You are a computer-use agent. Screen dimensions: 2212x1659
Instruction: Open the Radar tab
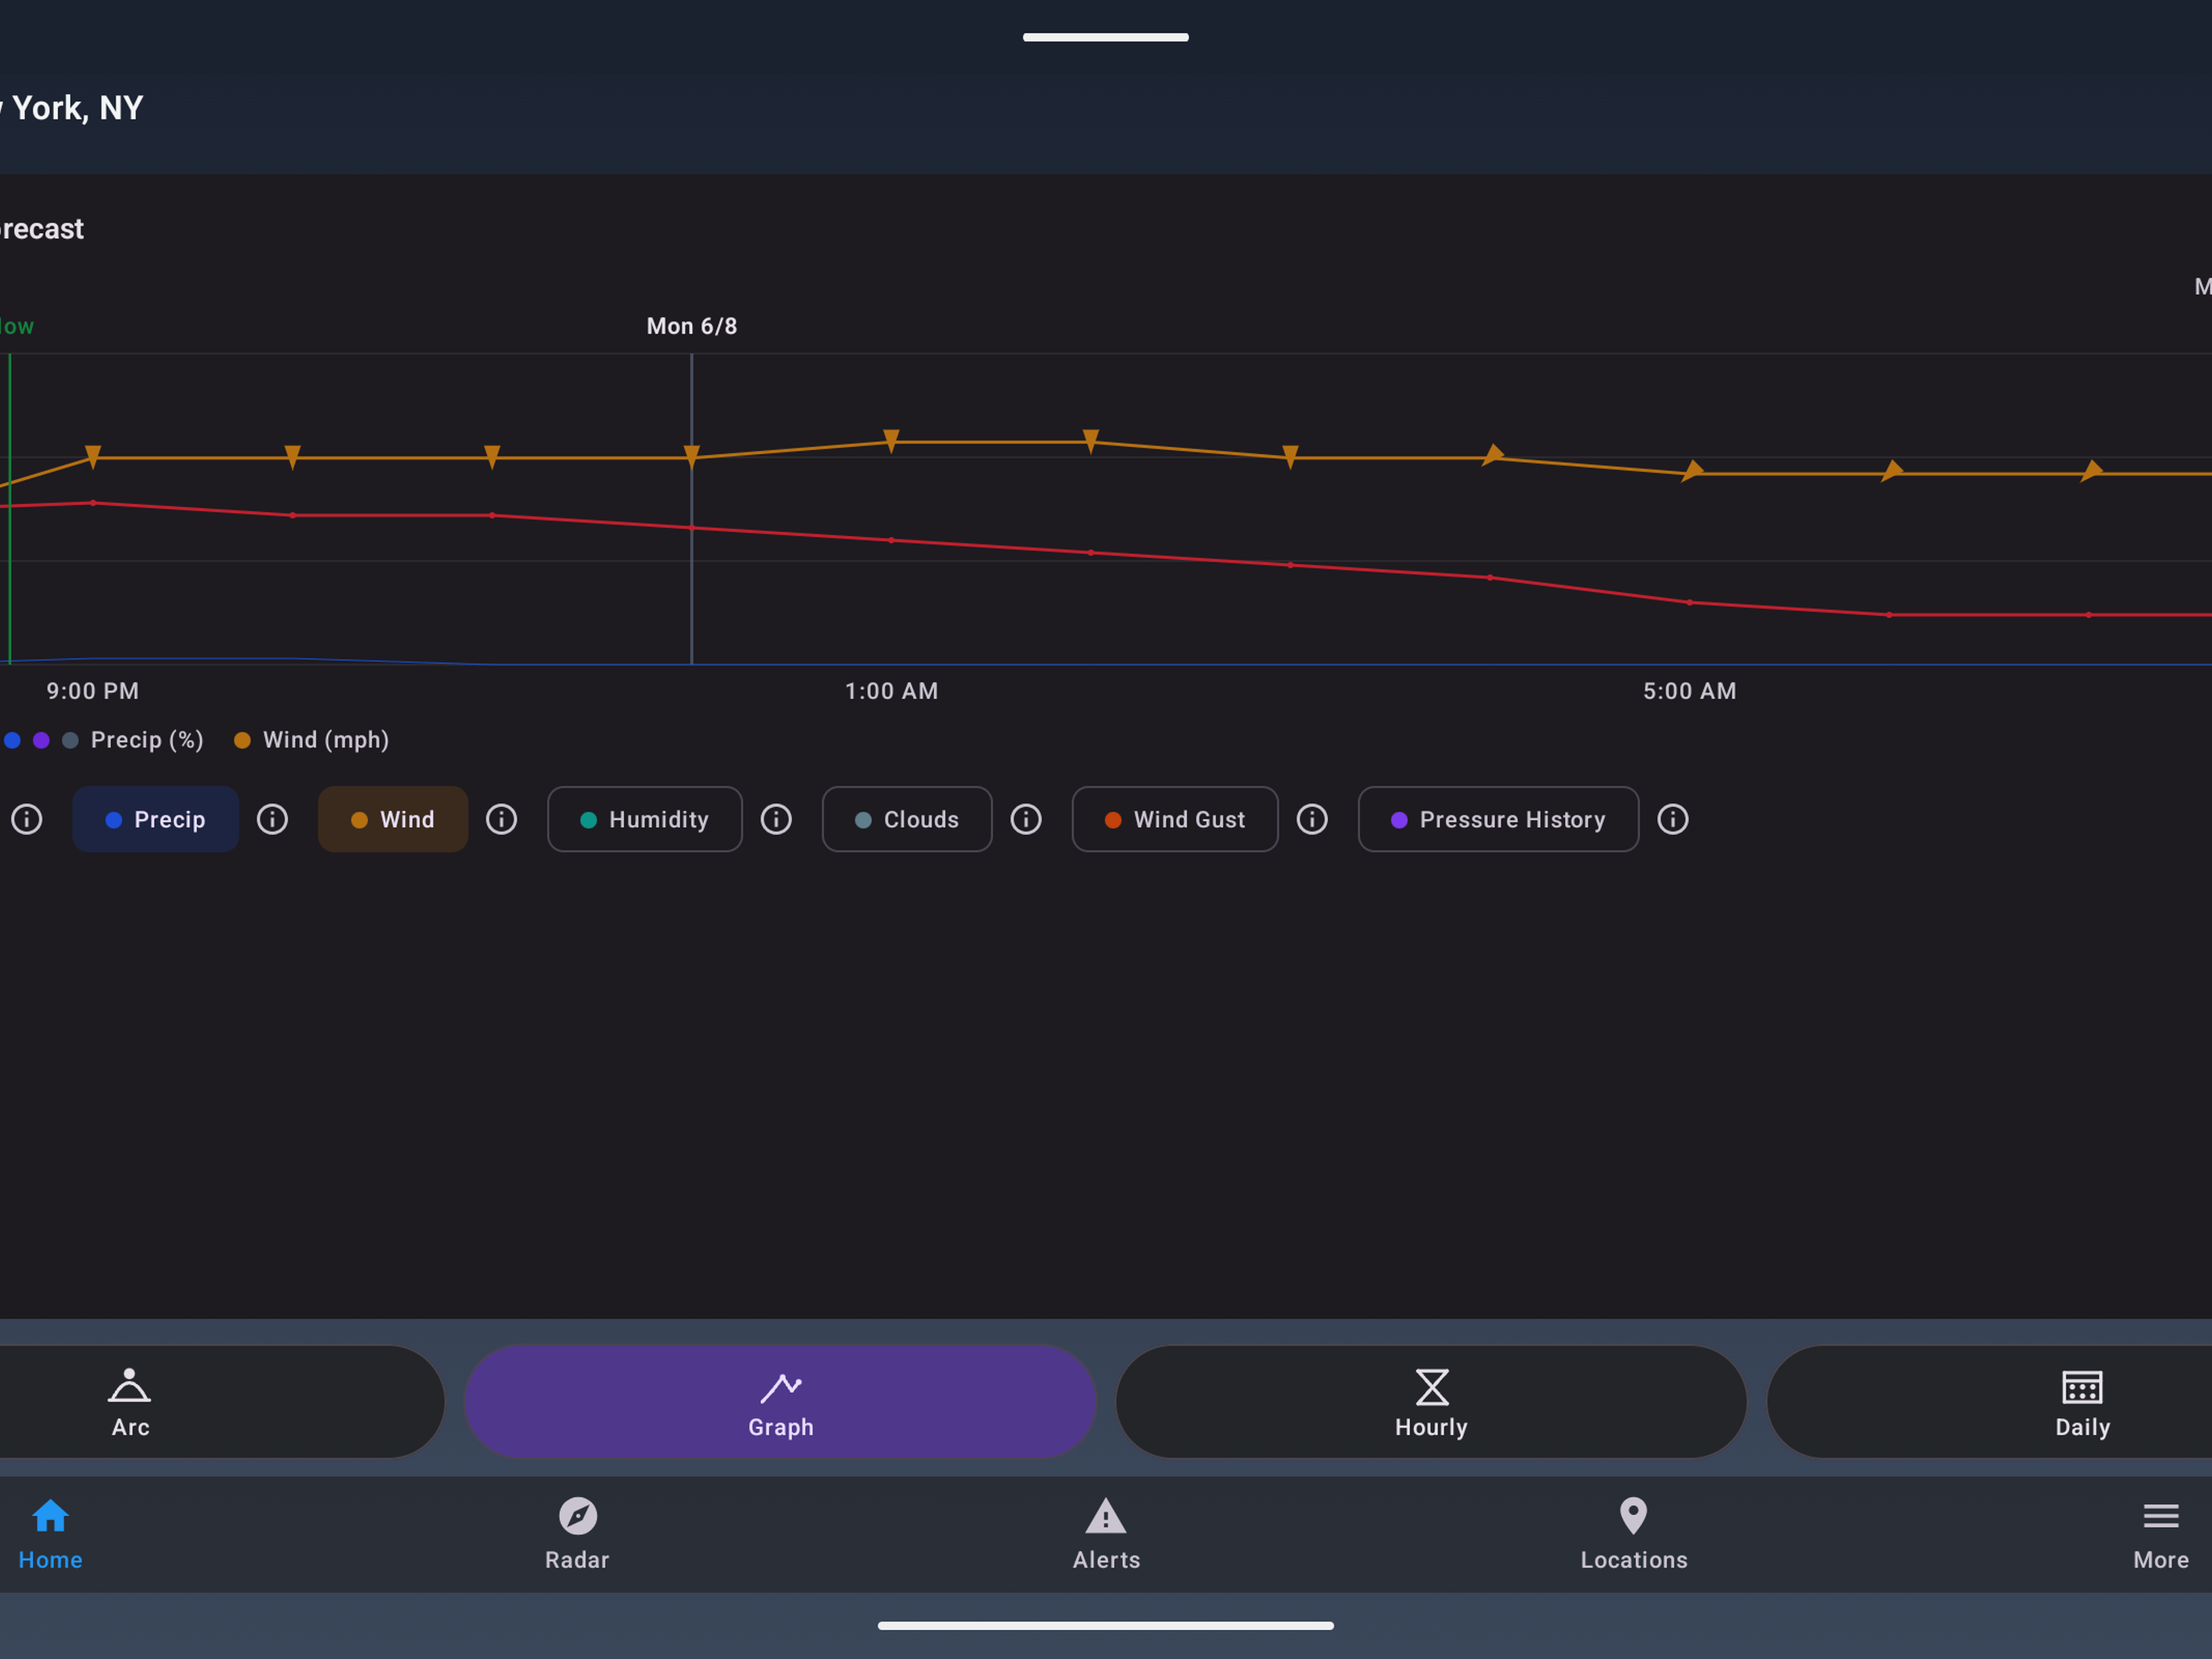[577, 1534]
